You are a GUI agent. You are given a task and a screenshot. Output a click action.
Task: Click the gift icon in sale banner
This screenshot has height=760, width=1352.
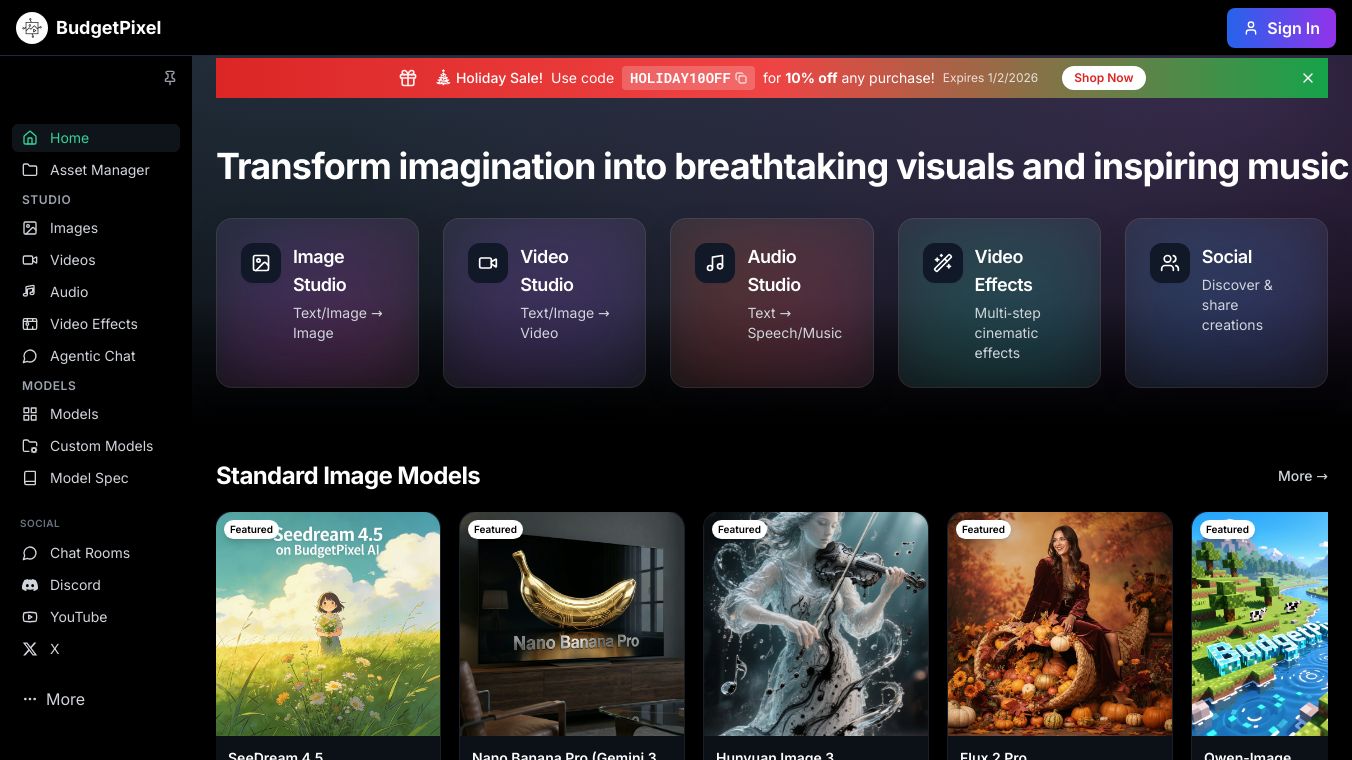(408, 78)
